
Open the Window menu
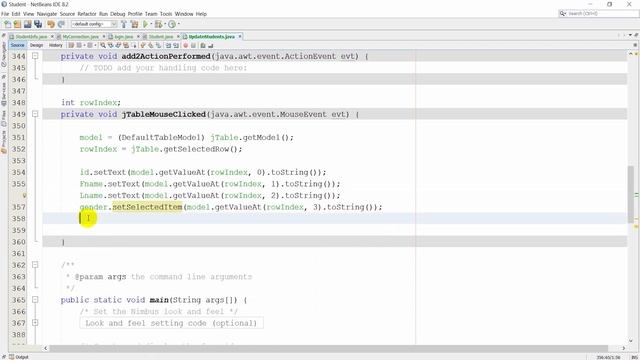click(184, 14)
